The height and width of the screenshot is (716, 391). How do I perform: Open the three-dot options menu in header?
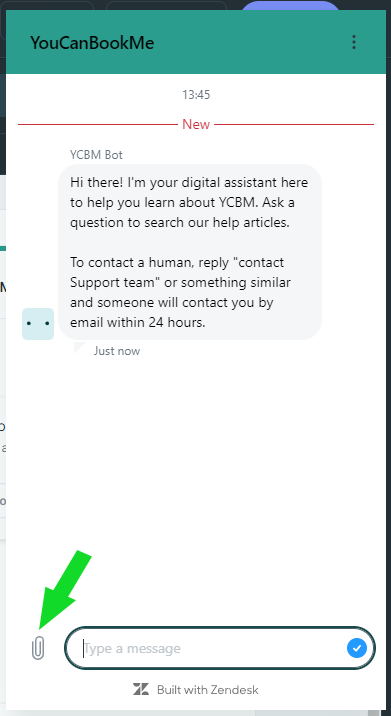point(354,42)
